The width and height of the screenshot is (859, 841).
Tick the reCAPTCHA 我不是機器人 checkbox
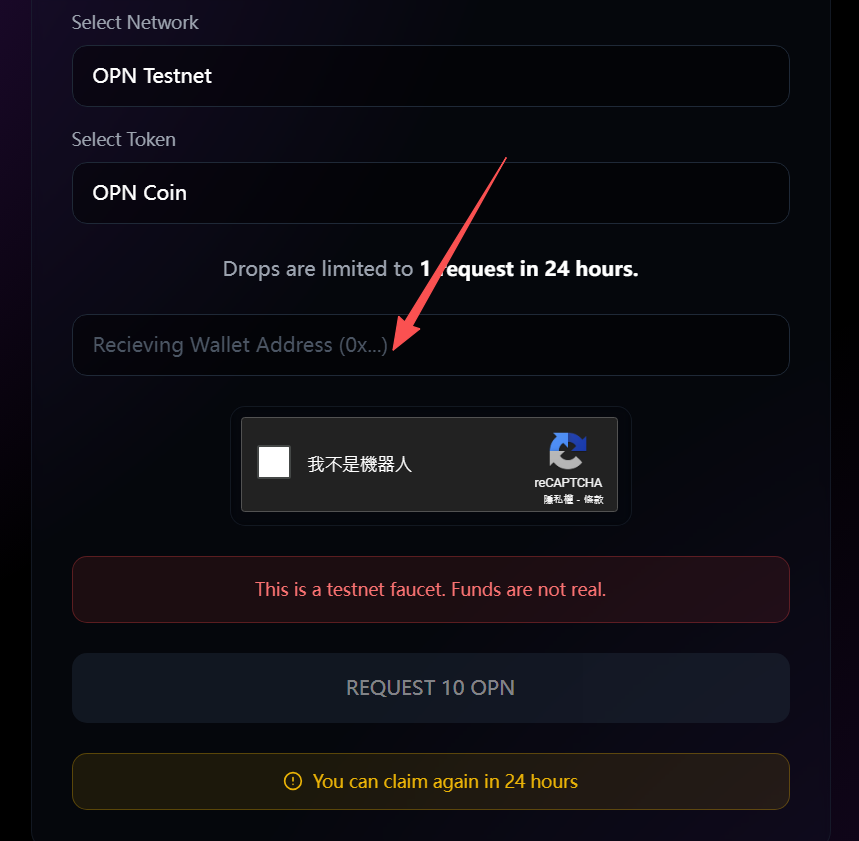(274, 462)
